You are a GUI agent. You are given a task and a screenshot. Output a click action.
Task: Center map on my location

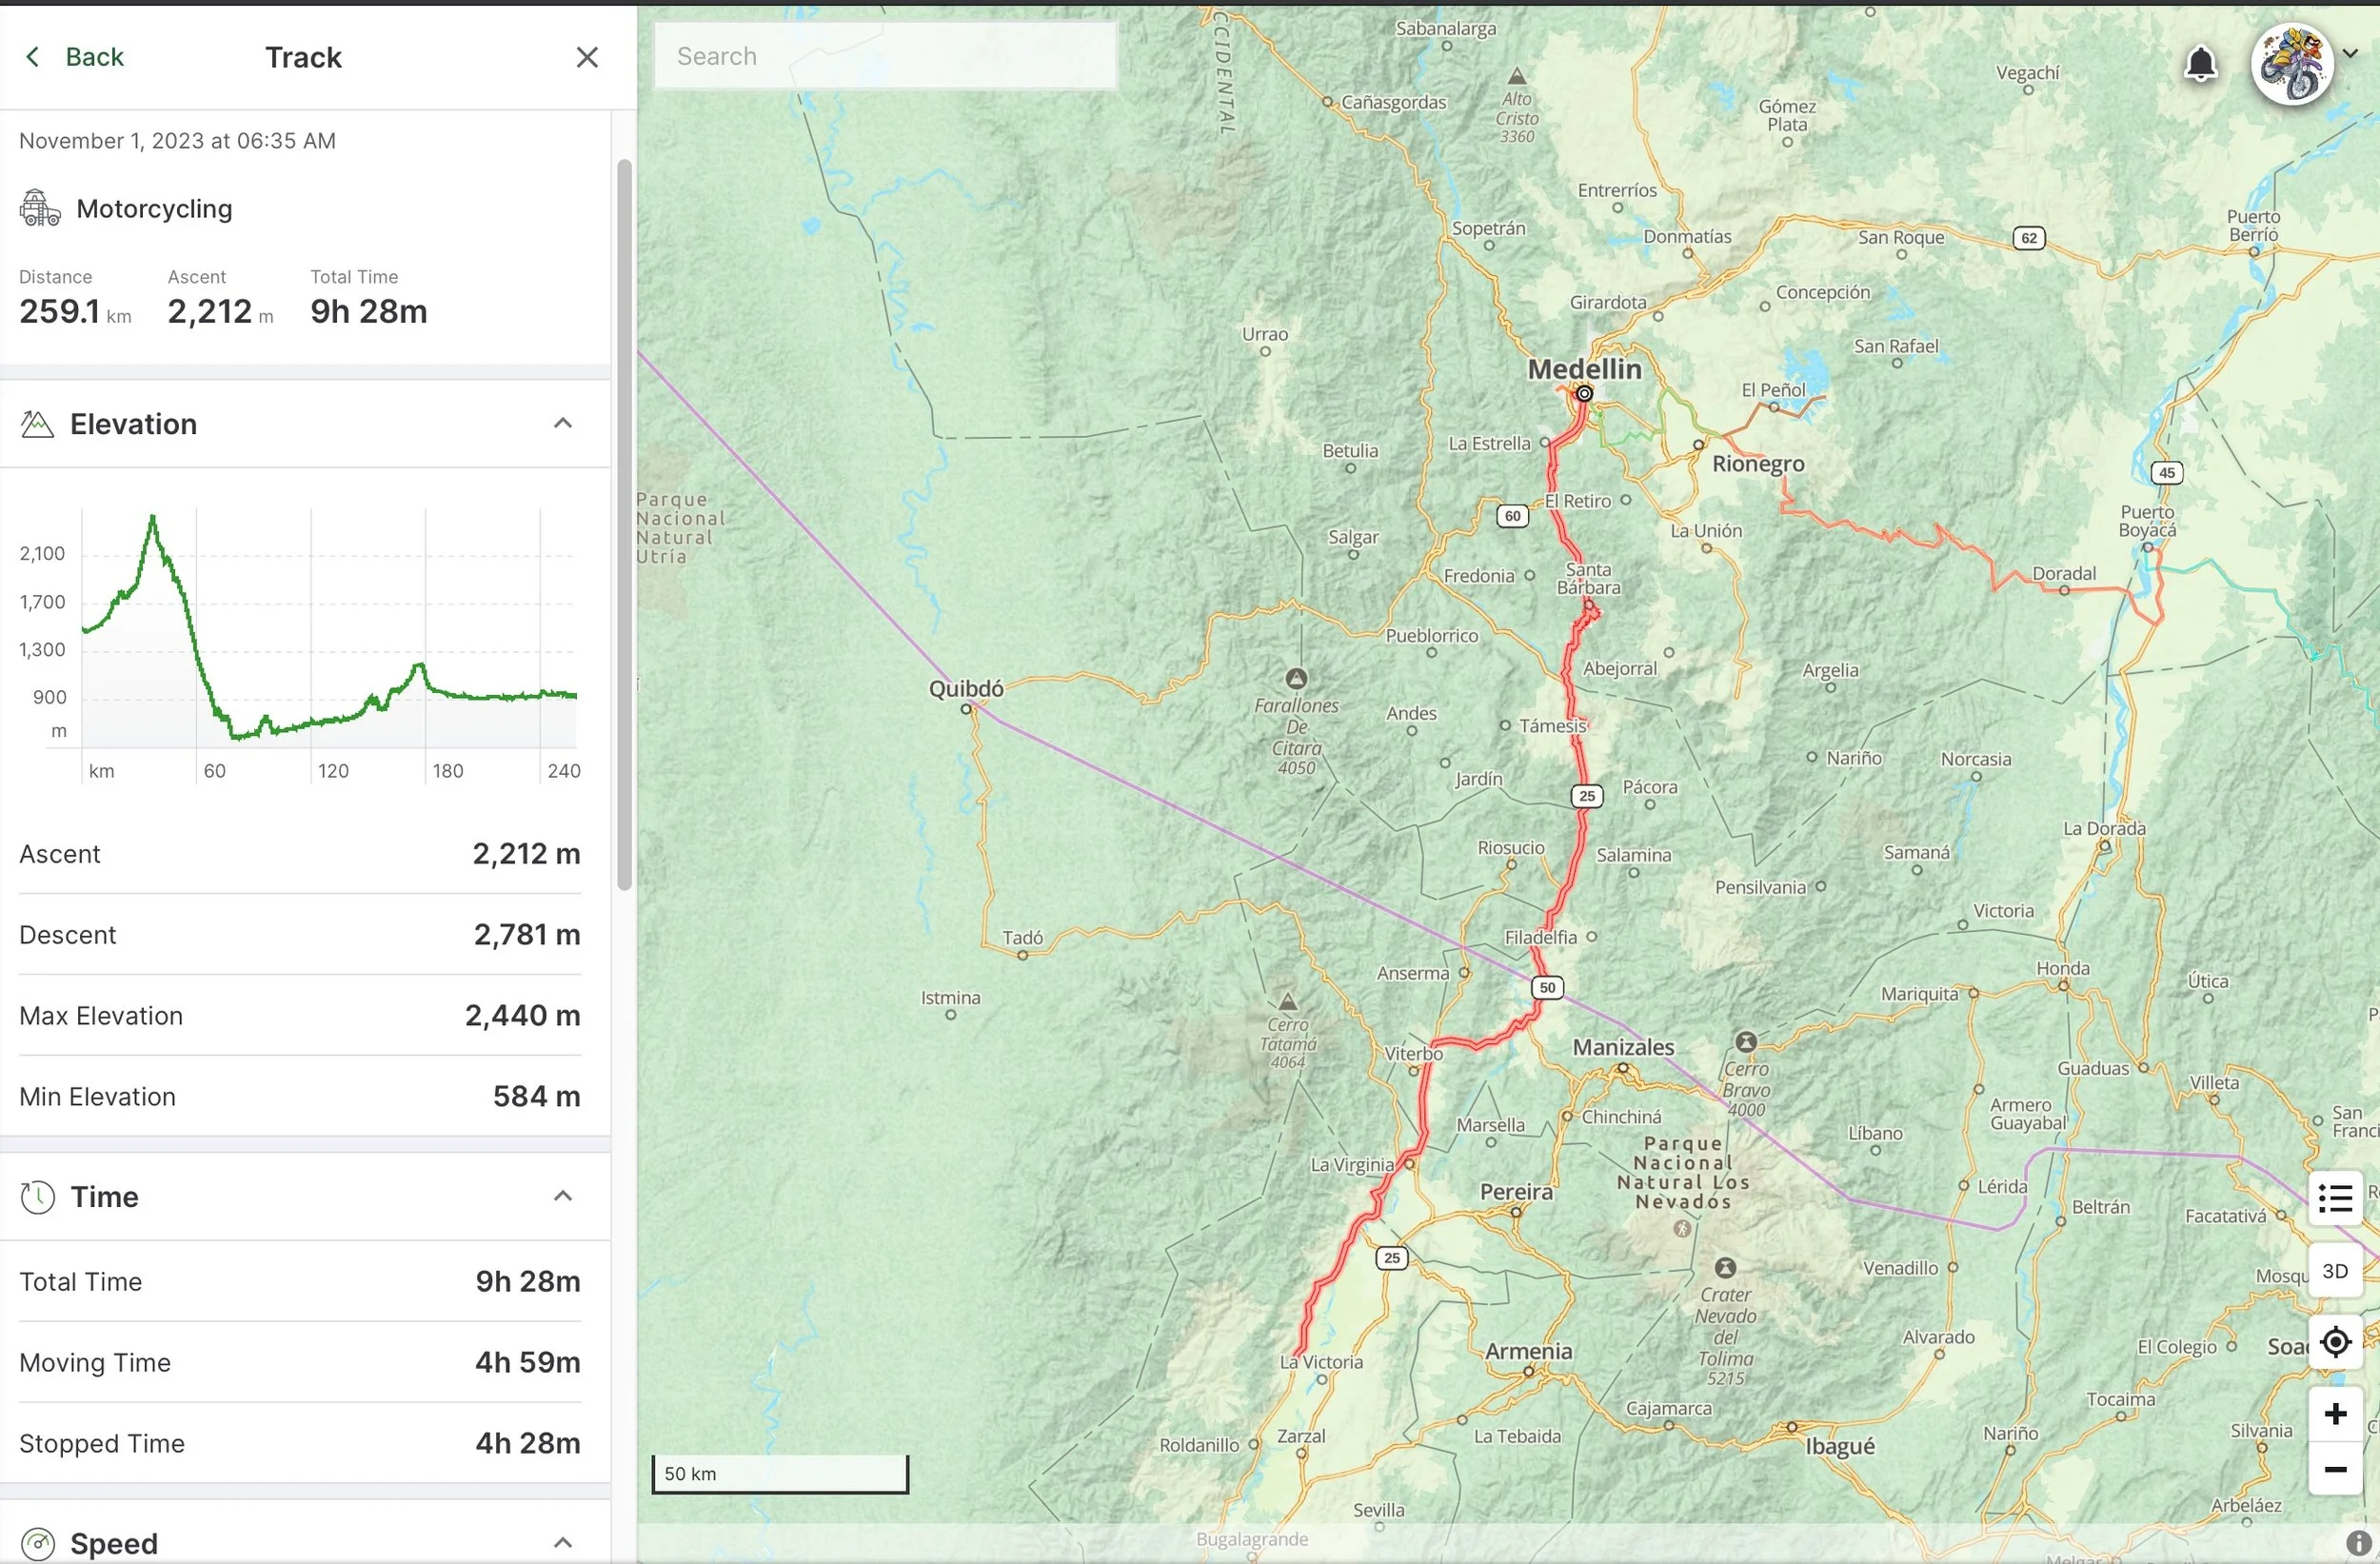[x=2335, y=1342]
